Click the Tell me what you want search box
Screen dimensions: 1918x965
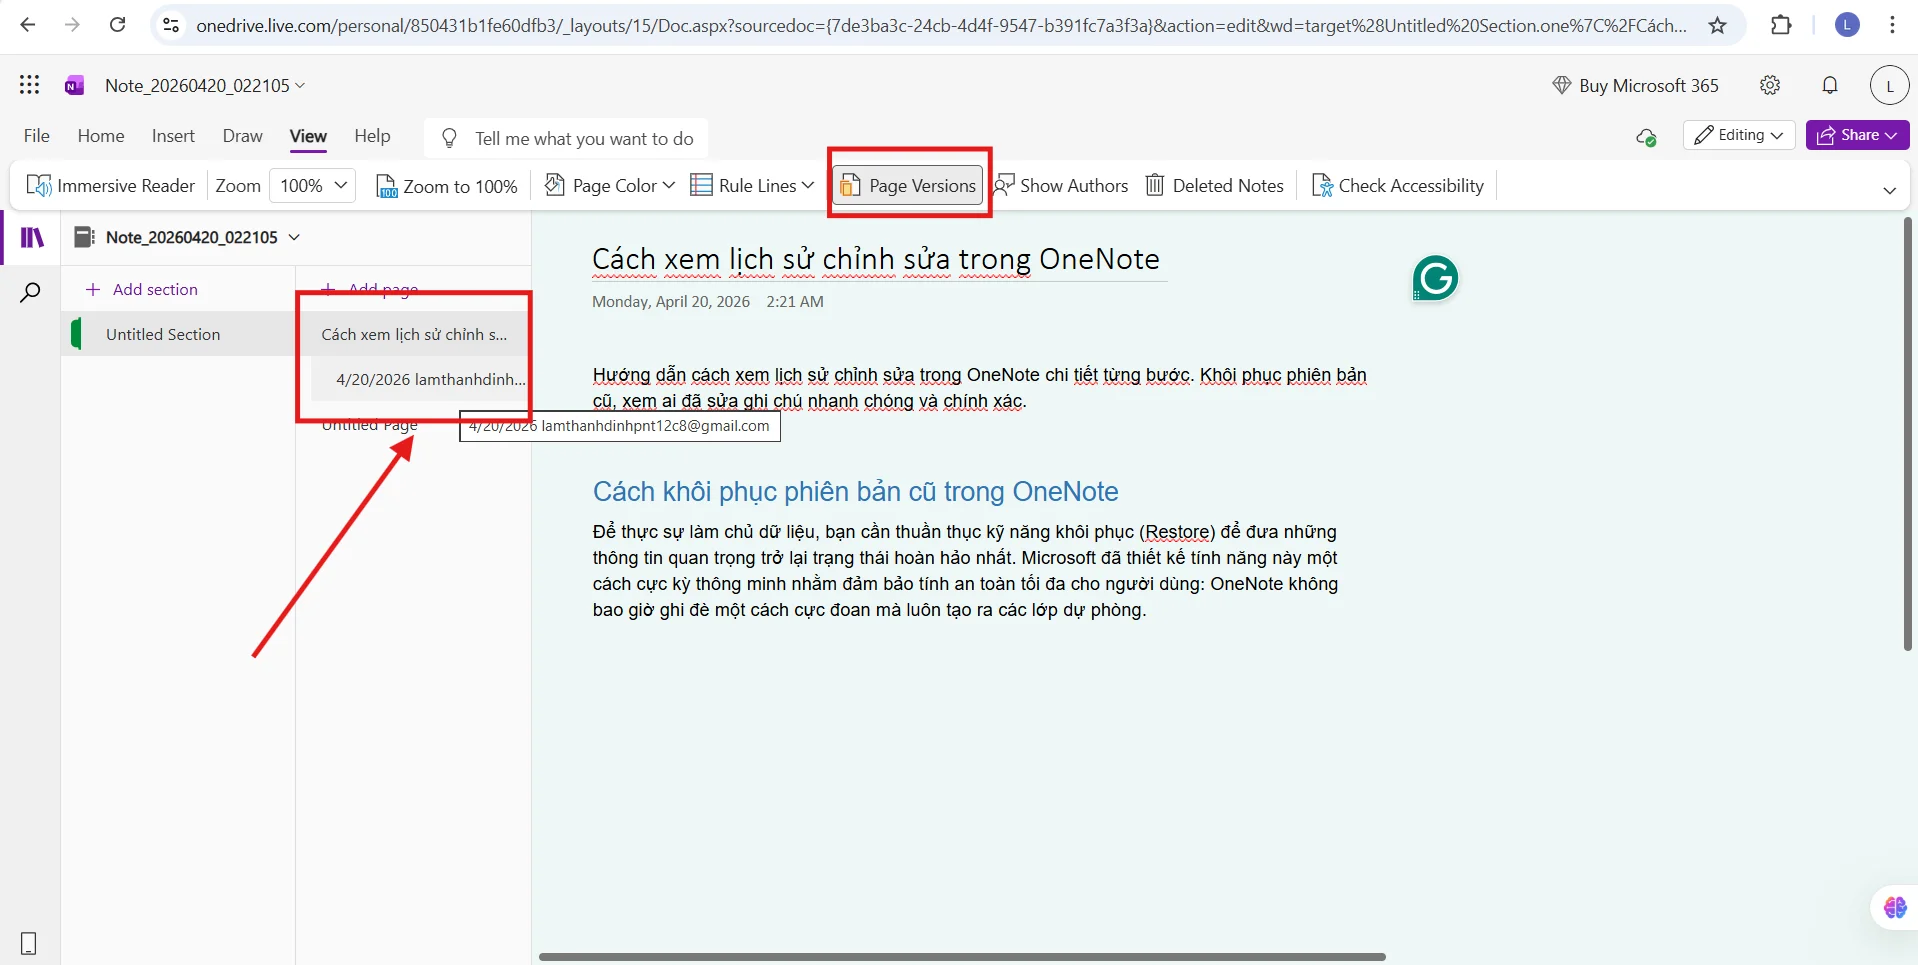[566, 138]
